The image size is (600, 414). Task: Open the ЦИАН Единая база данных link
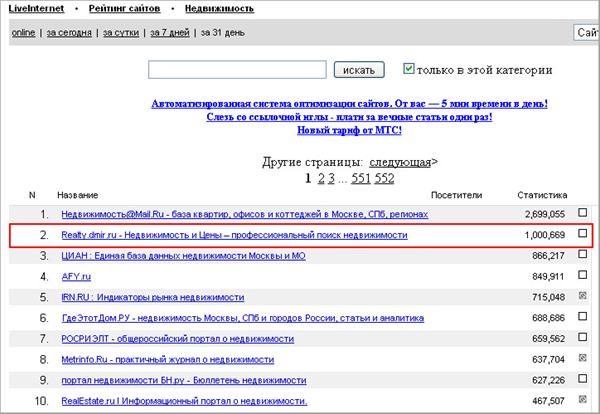(x=183, y=256)
